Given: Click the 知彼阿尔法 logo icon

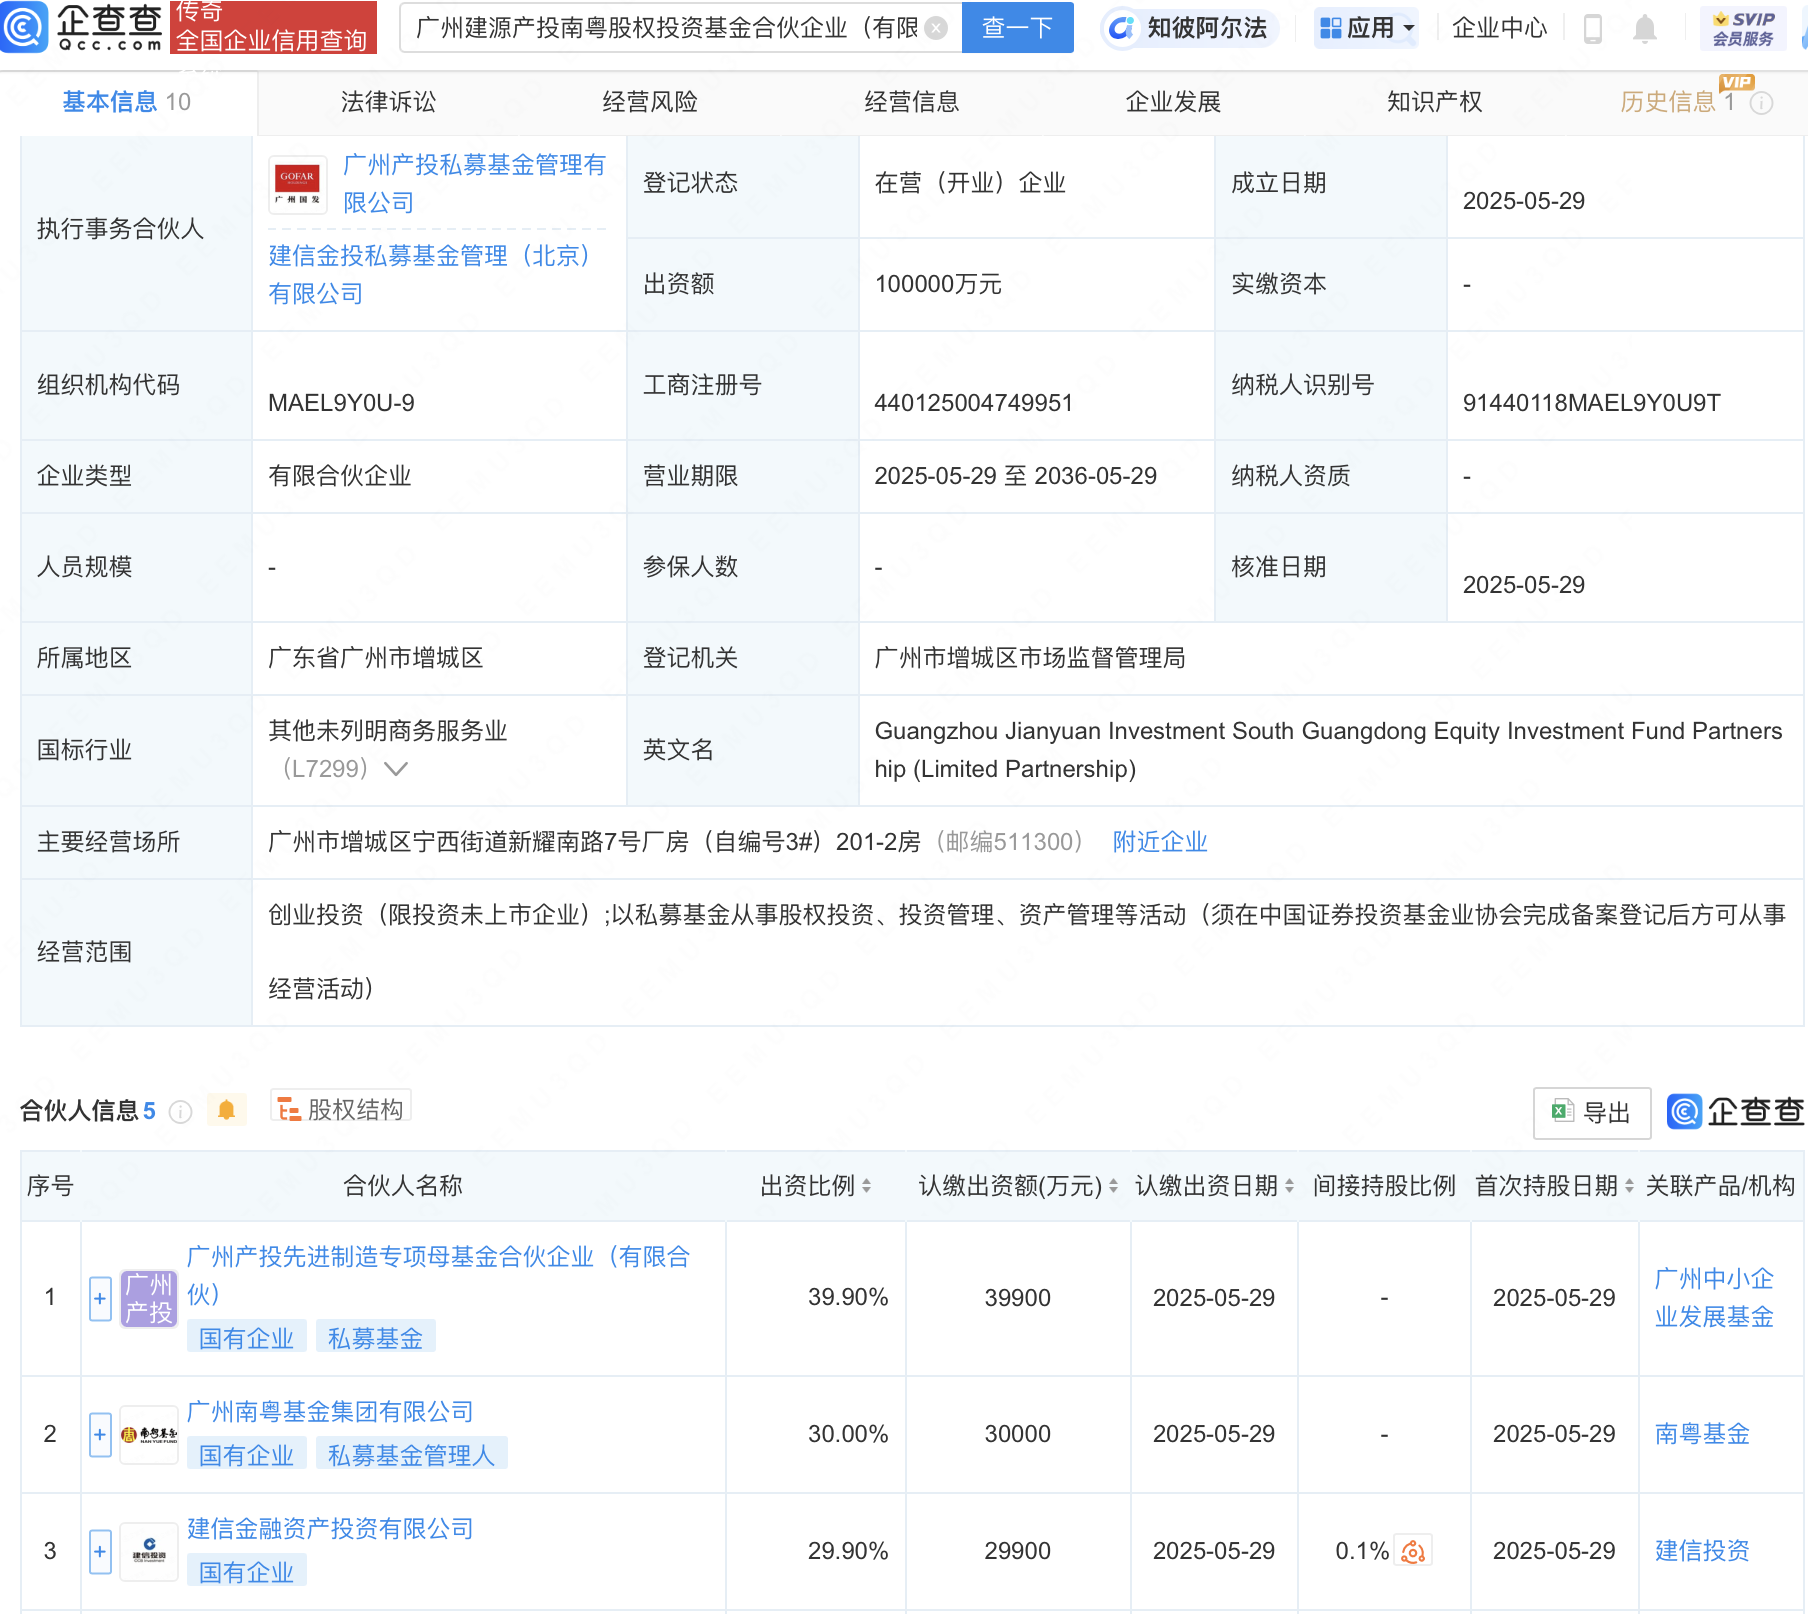Looking at the screenshot, I should click(x=1122, y=28).
